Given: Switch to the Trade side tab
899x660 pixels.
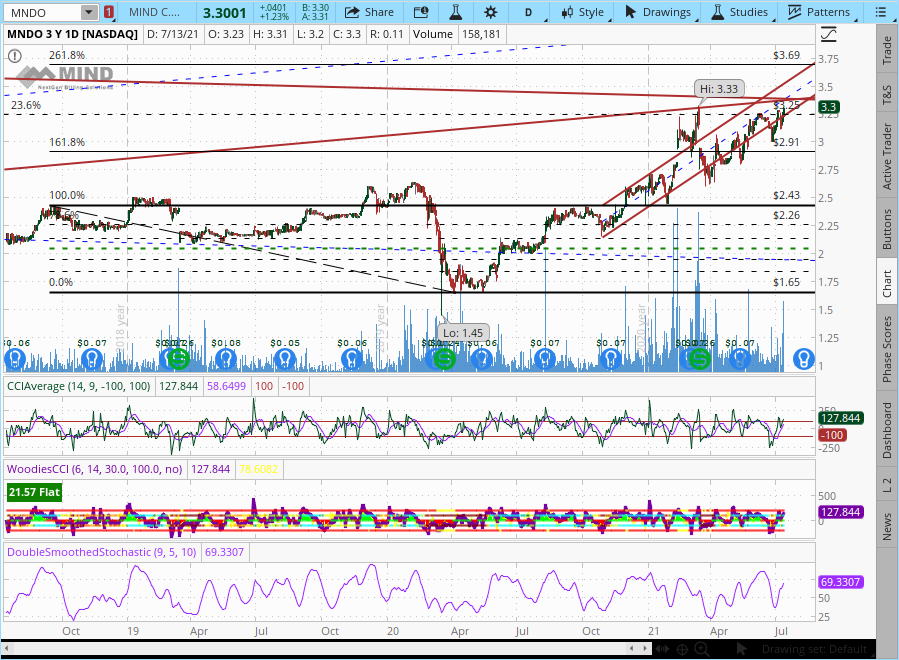Looking at the screenshot, I should [x=886, y=50].
